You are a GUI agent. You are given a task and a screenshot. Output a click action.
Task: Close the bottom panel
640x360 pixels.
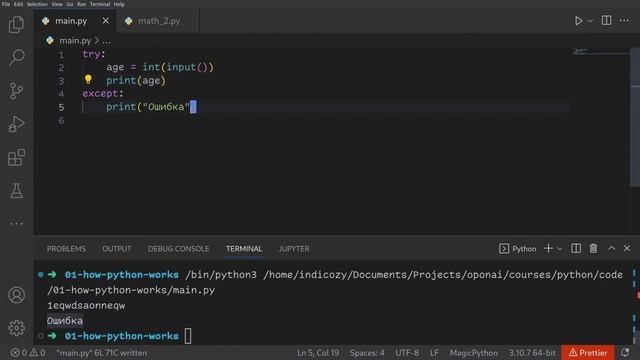pyautogui.click(x=627, y=248)
